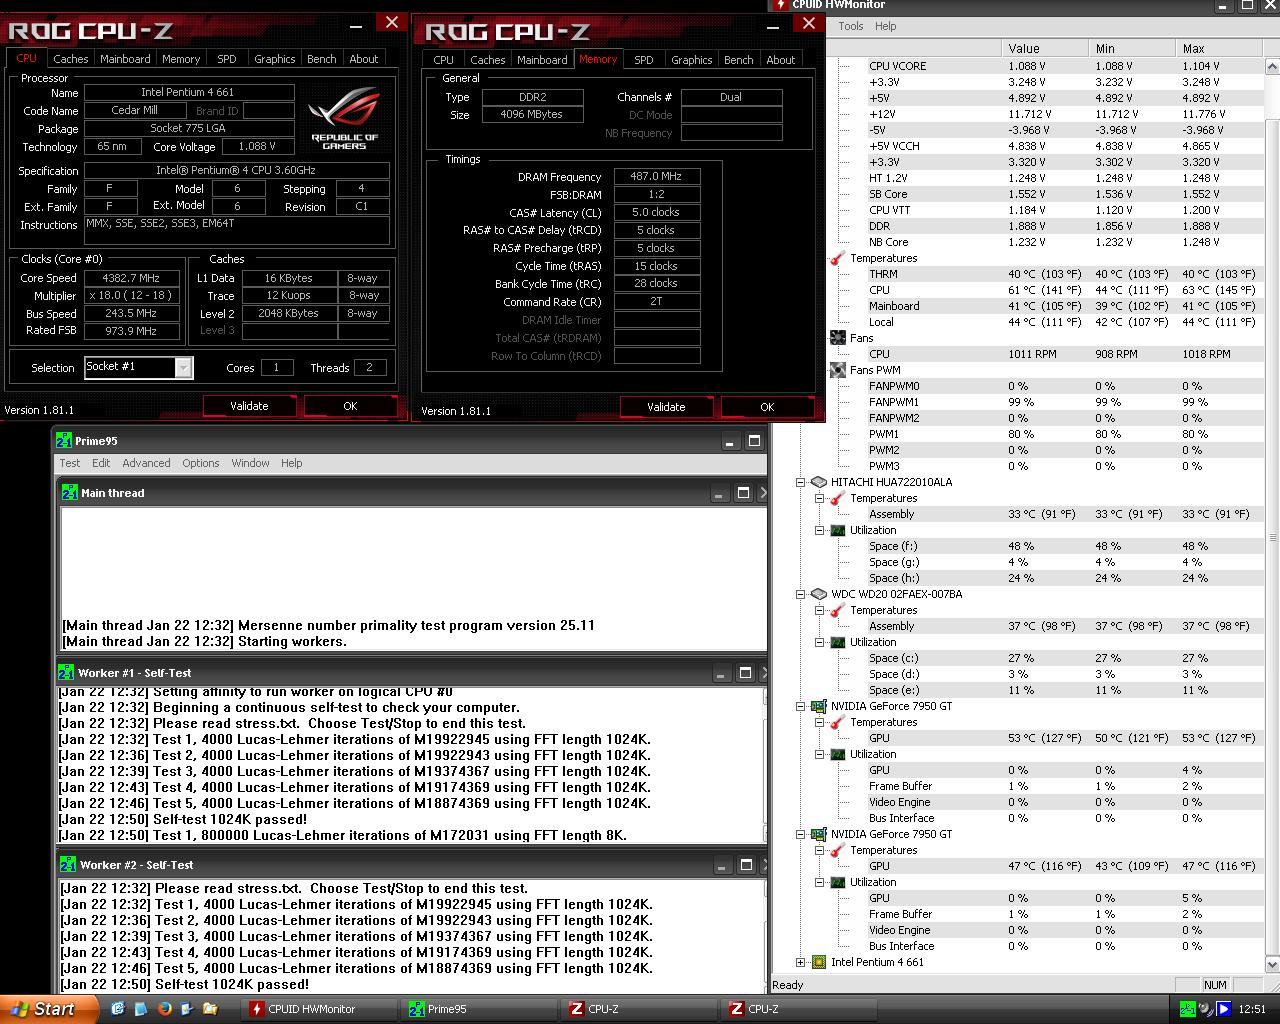The width and height of the screenshot is (1280, 1024).
Task: Click the Fans category icon
Action: click(837, 338)
